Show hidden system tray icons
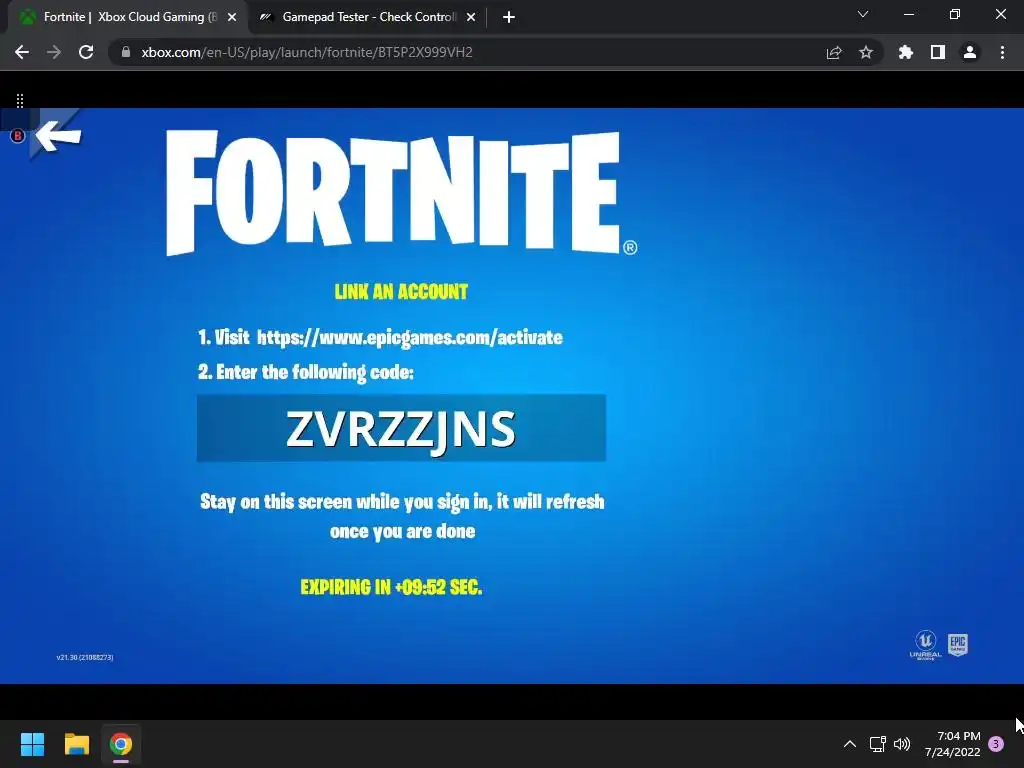1024x768 pixels. point(850,744)
